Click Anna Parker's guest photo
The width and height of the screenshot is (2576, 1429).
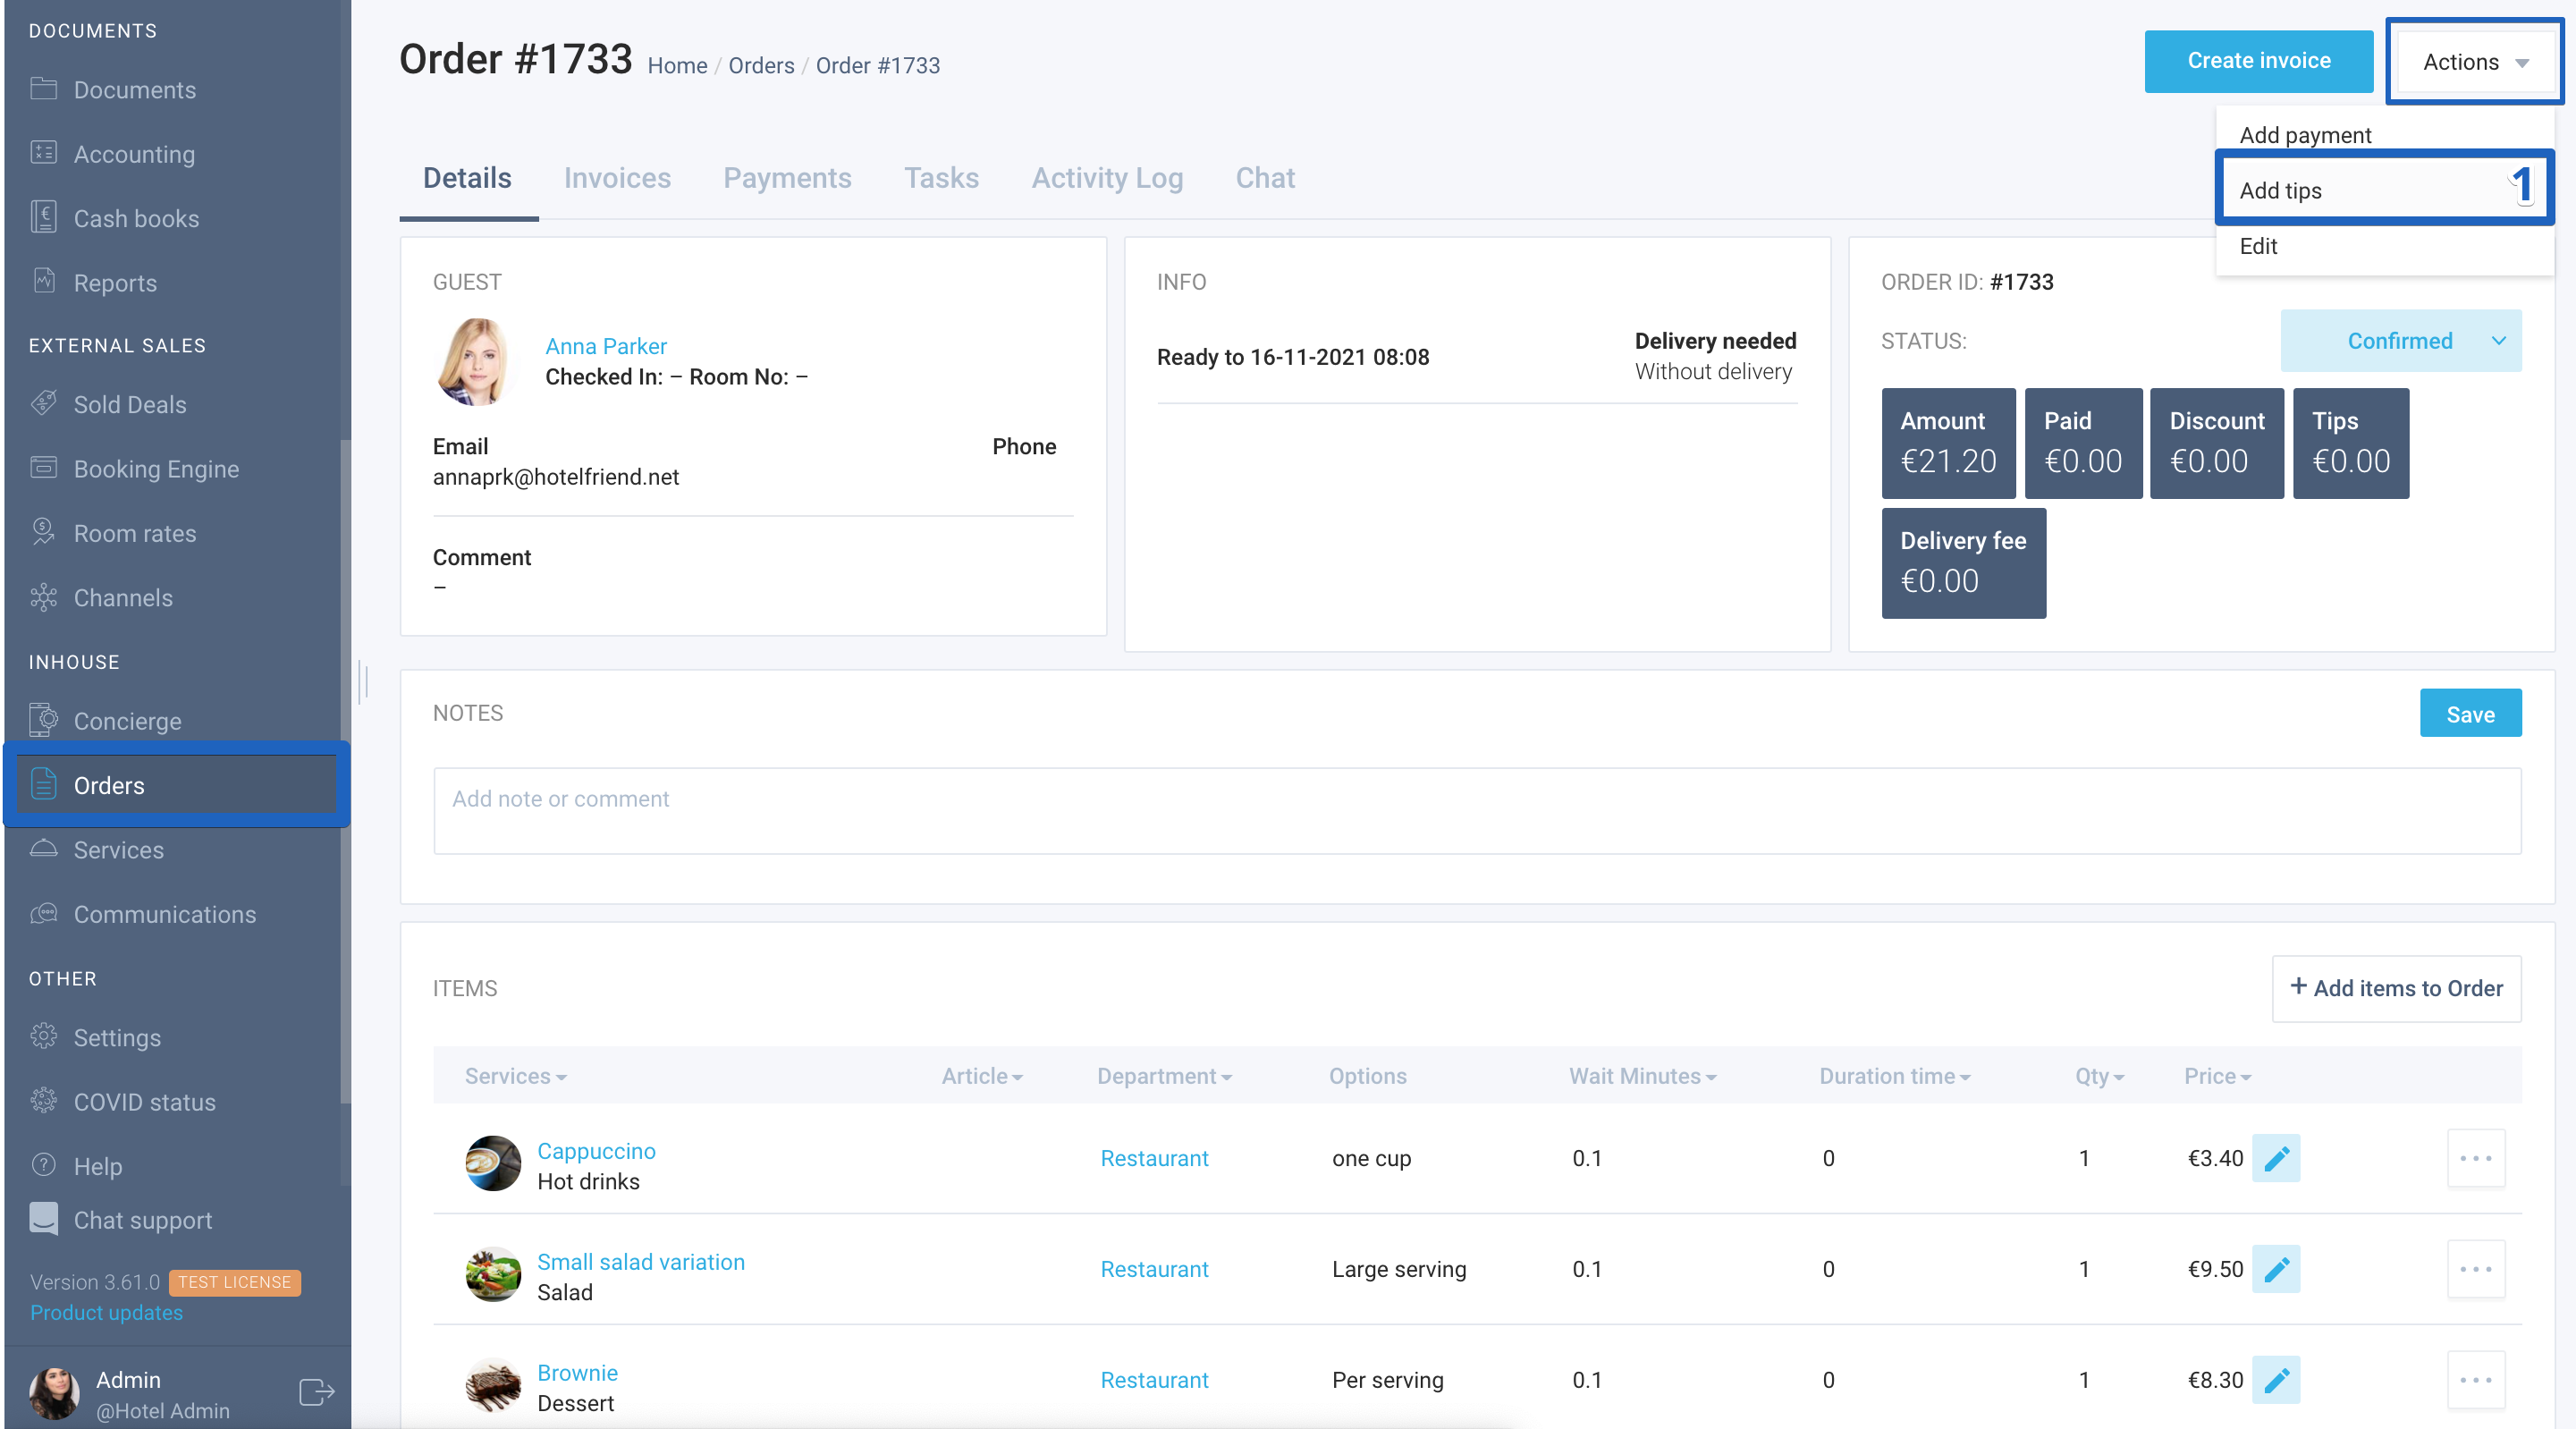tap(475, 362)
